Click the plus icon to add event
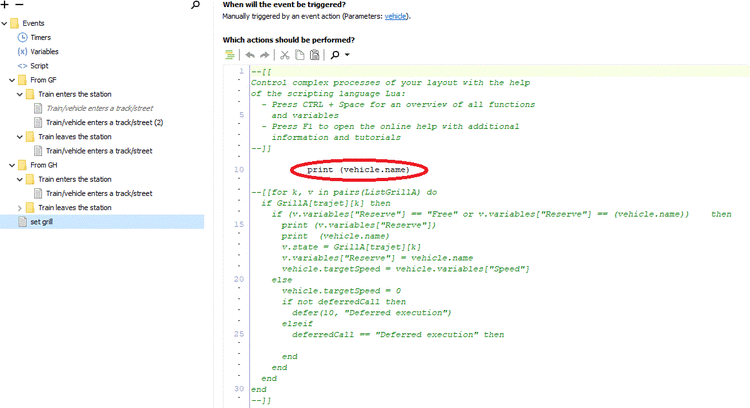Viewport: 750px width, 408px height. (x=5, y=5)
